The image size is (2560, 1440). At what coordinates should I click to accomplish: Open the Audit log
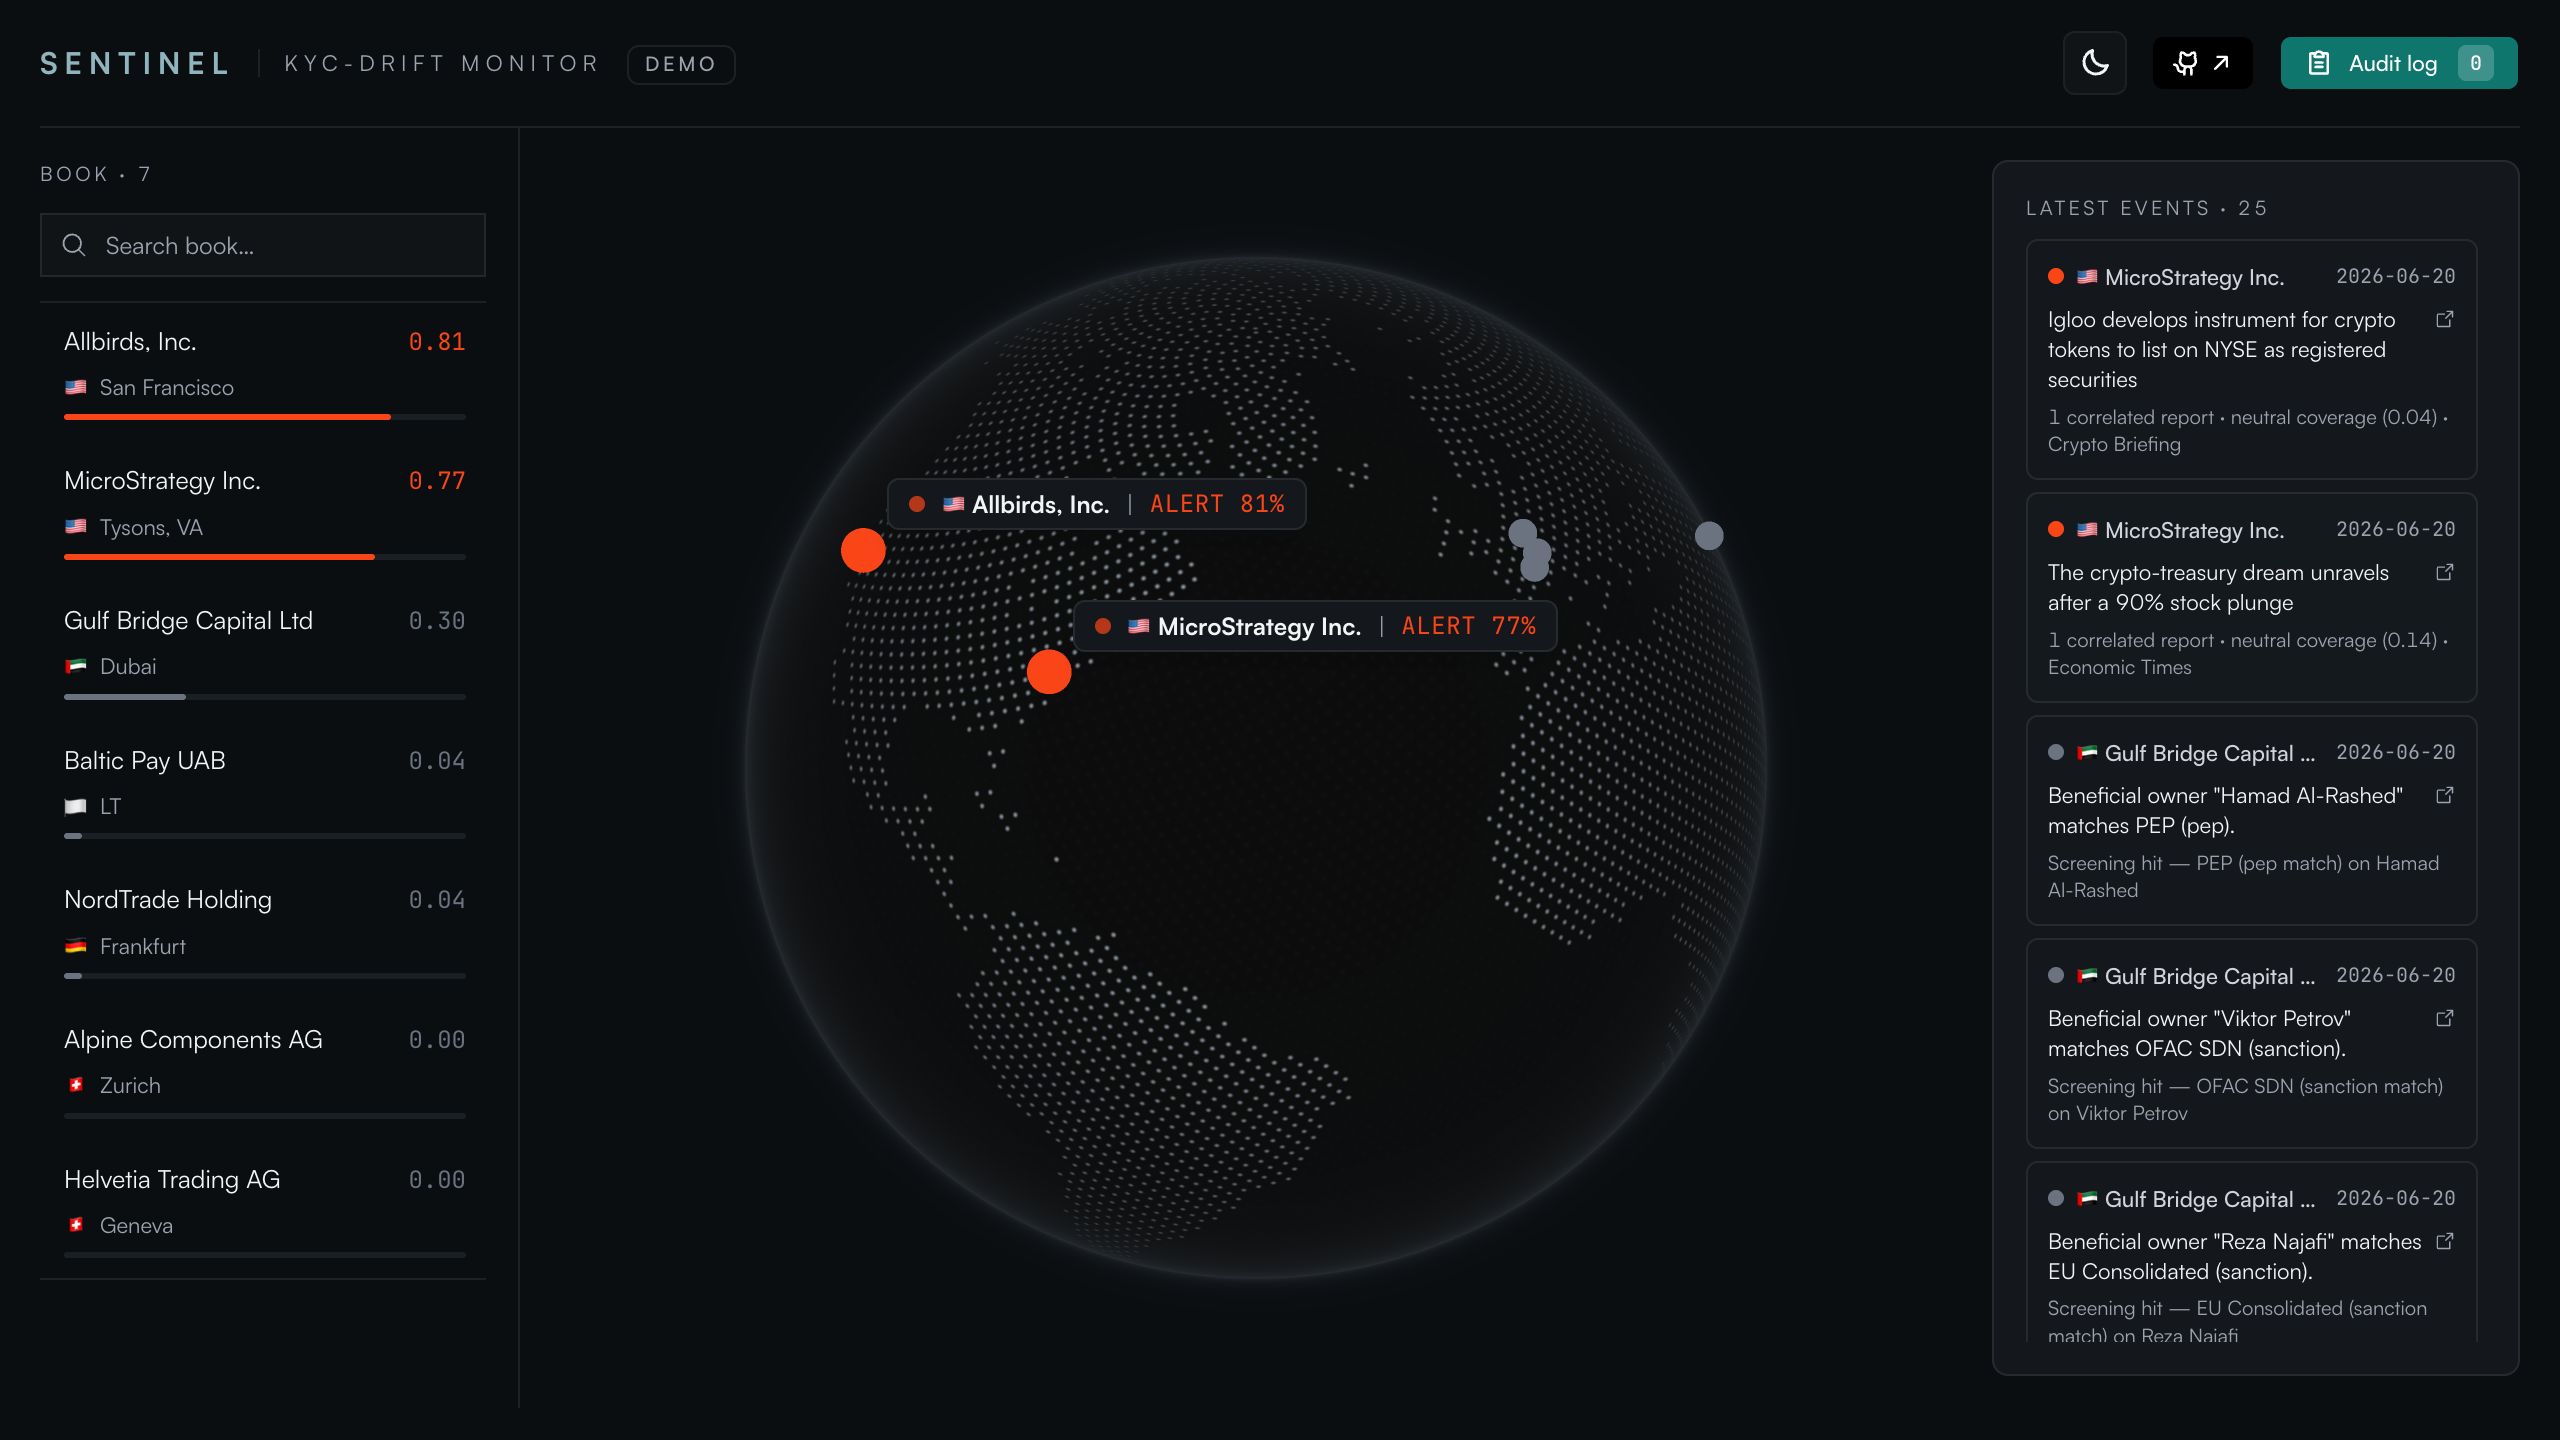tap(2398, 63)
